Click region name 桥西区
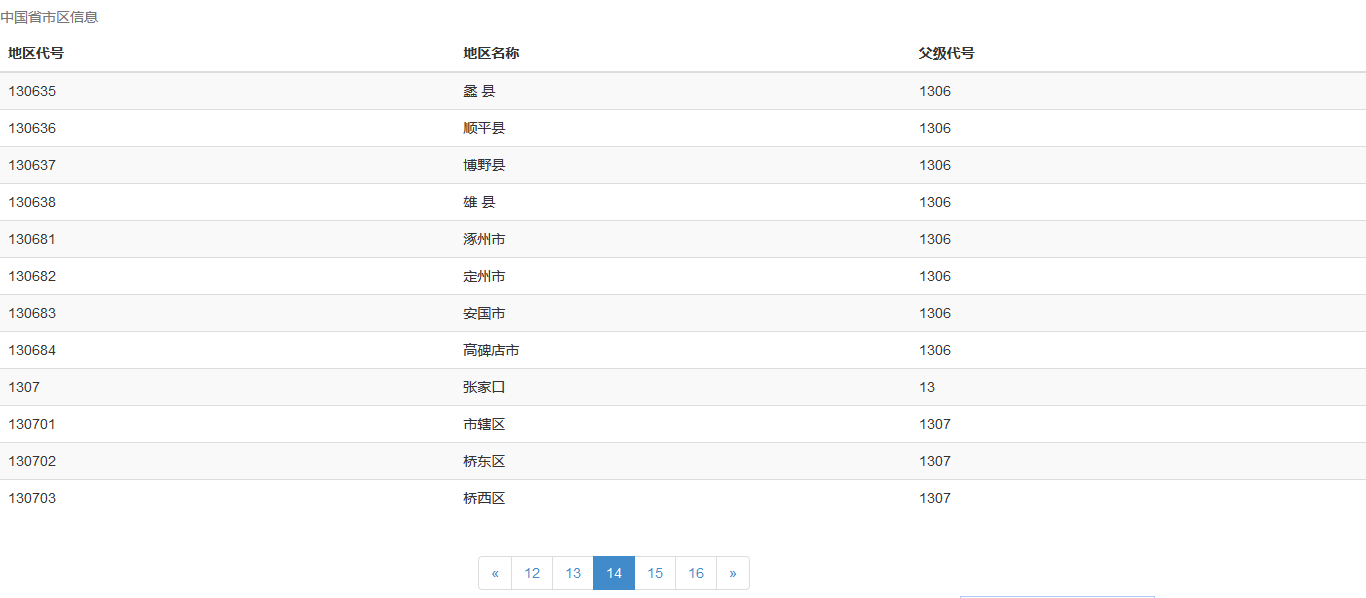Screen dimensions: 1366x598 point(484,498)
